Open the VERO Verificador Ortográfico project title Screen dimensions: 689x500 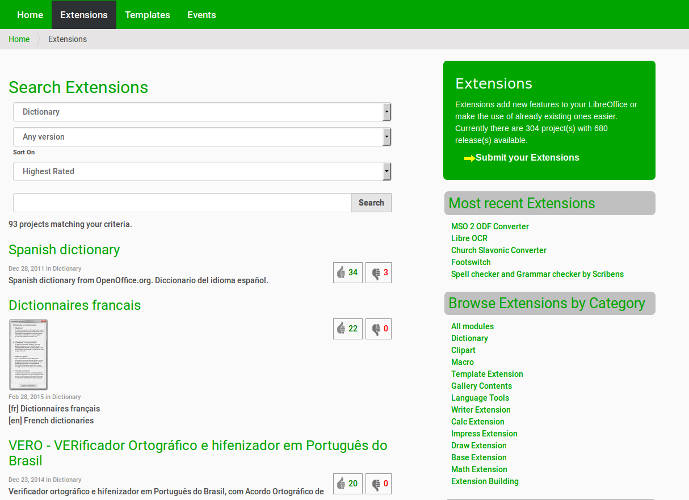pyautogui.click(x=198, y=453)
